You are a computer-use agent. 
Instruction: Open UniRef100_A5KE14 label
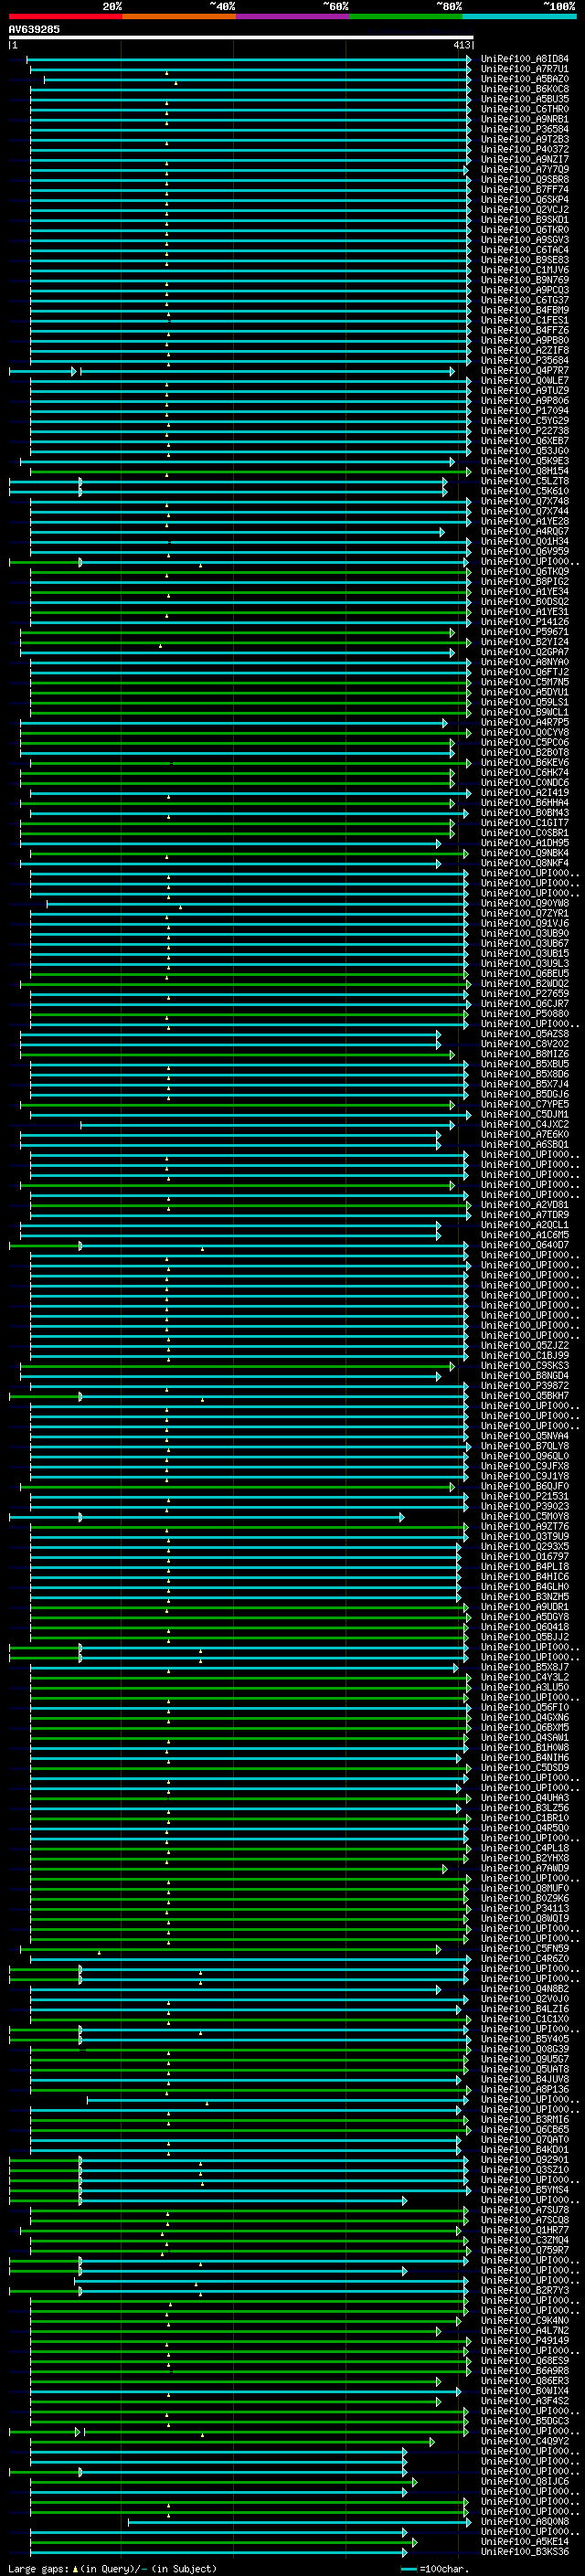[524, 2542]
